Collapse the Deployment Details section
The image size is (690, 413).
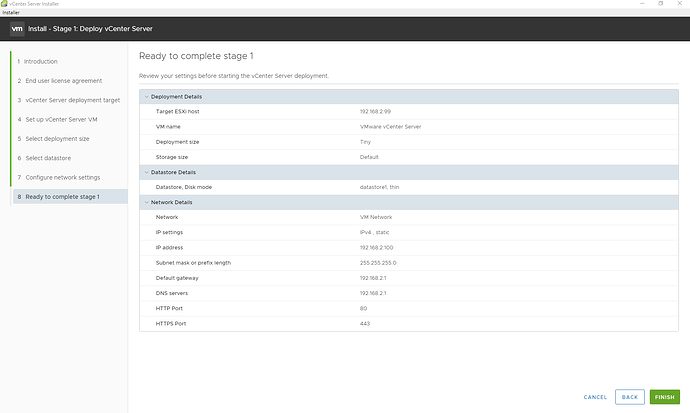[x=145, y=96]
